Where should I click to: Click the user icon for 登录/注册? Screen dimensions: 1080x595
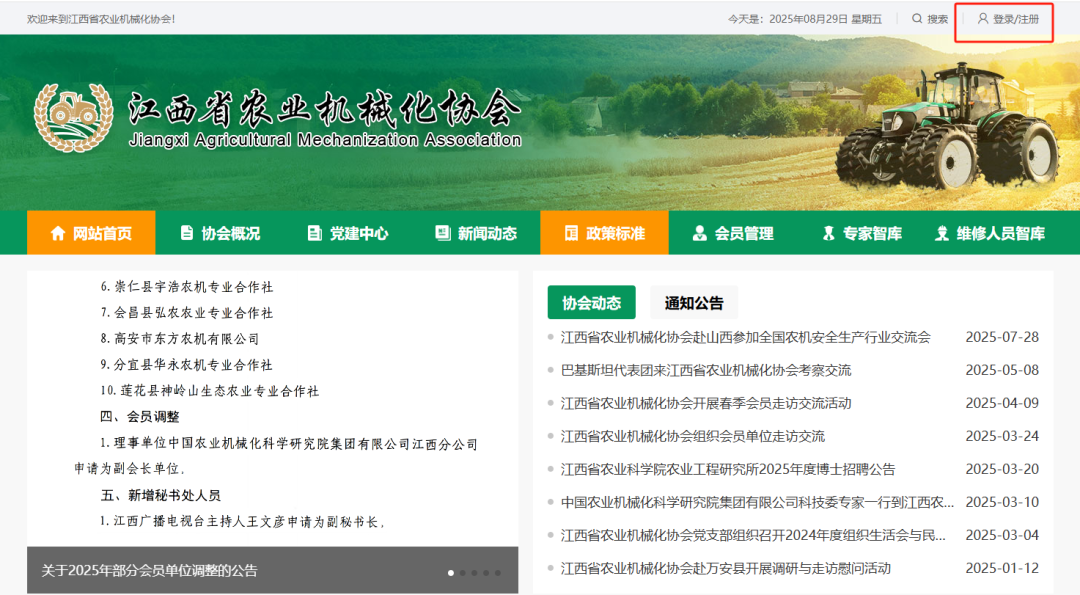click(982, 19)
